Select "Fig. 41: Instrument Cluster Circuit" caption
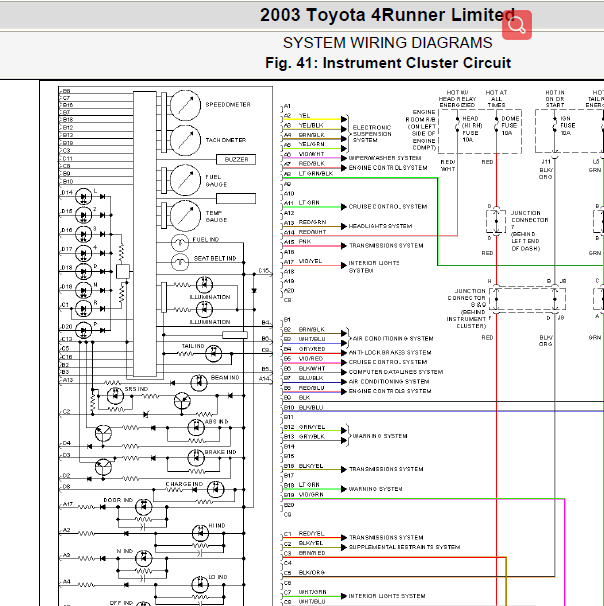The height and width of the screenshot is (606, 604). coord(388,63)
